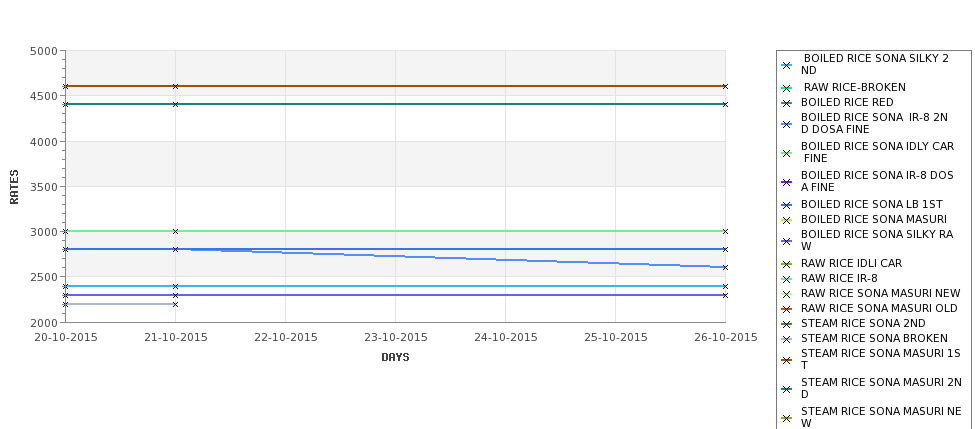The image size is (975, 429).
Task: Click the STEAM RICE SONA MASURI 2ND marker
Action: (x=787, y=389)
